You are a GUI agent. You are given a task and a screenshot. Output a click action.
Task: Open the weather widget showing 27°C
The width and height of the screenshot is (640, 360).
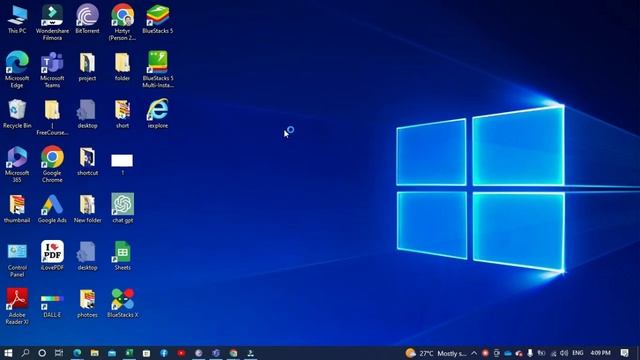(436, 353)
